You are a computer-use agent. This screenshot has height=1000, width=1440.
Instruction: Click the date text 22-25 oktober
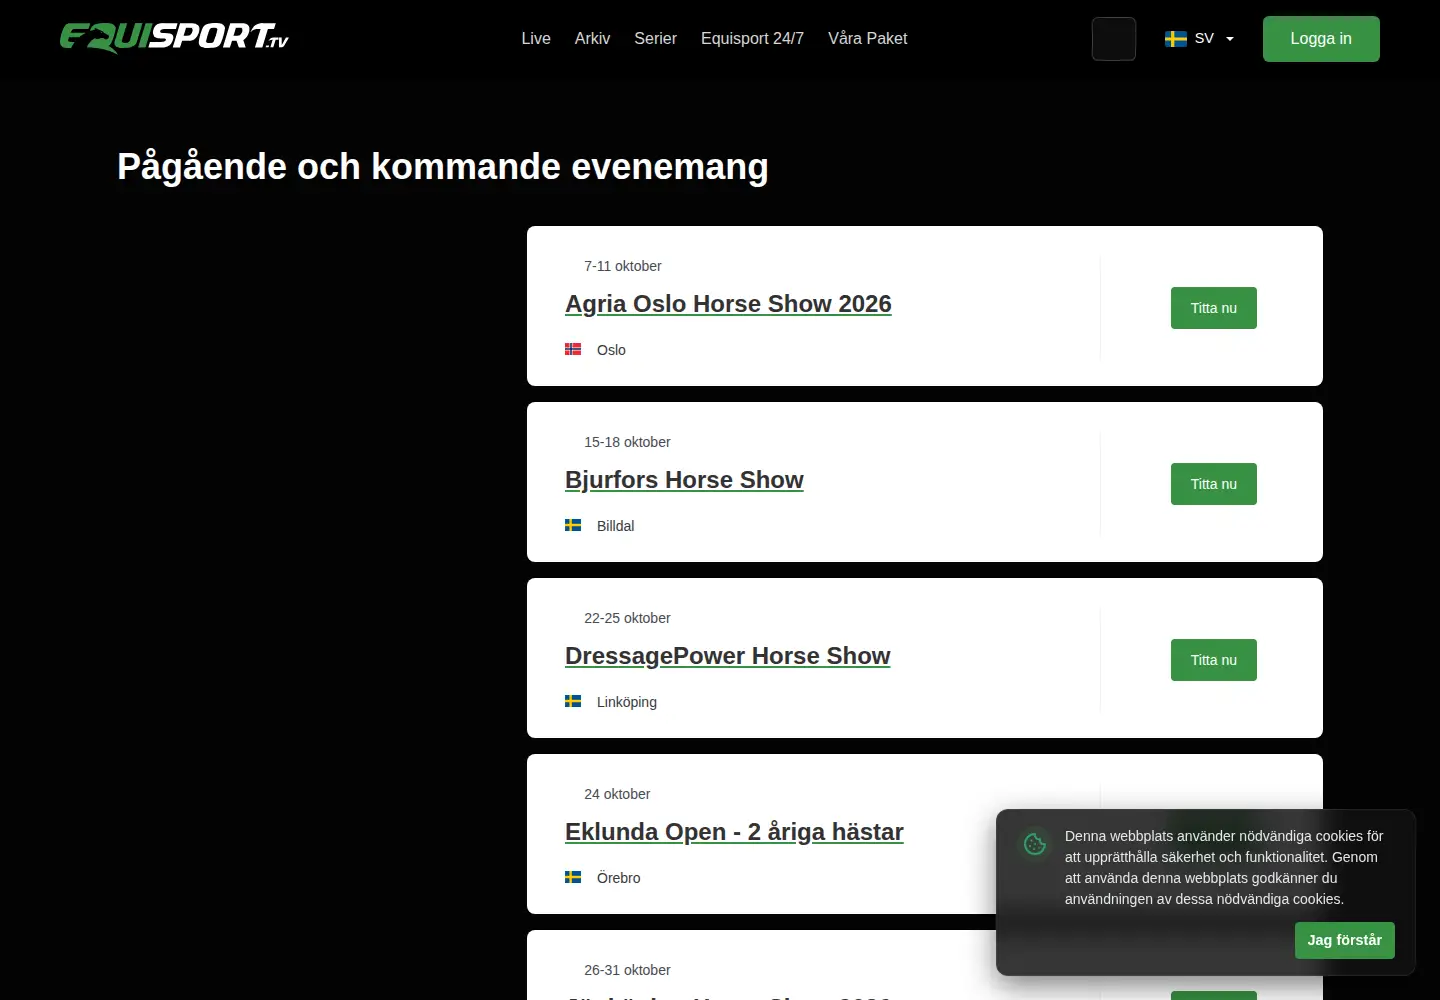[x=627, y=618]
